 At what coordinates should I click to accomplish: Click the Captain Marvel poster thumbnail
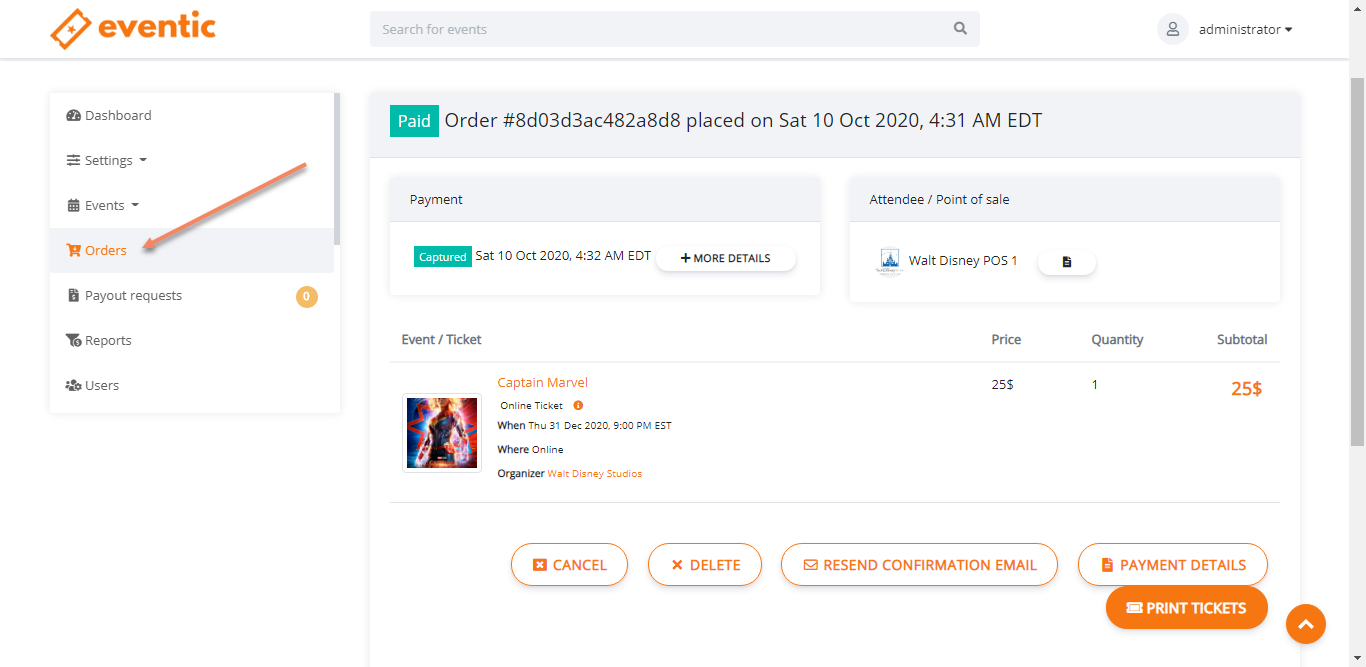442,432
